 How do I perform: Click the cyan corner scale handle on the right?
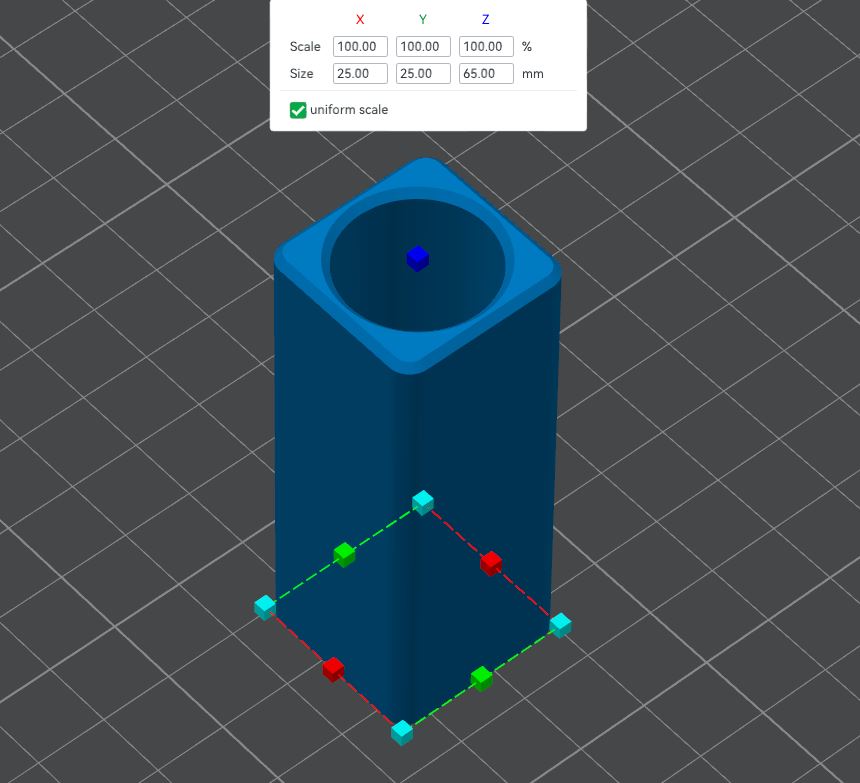coord(561,623)
